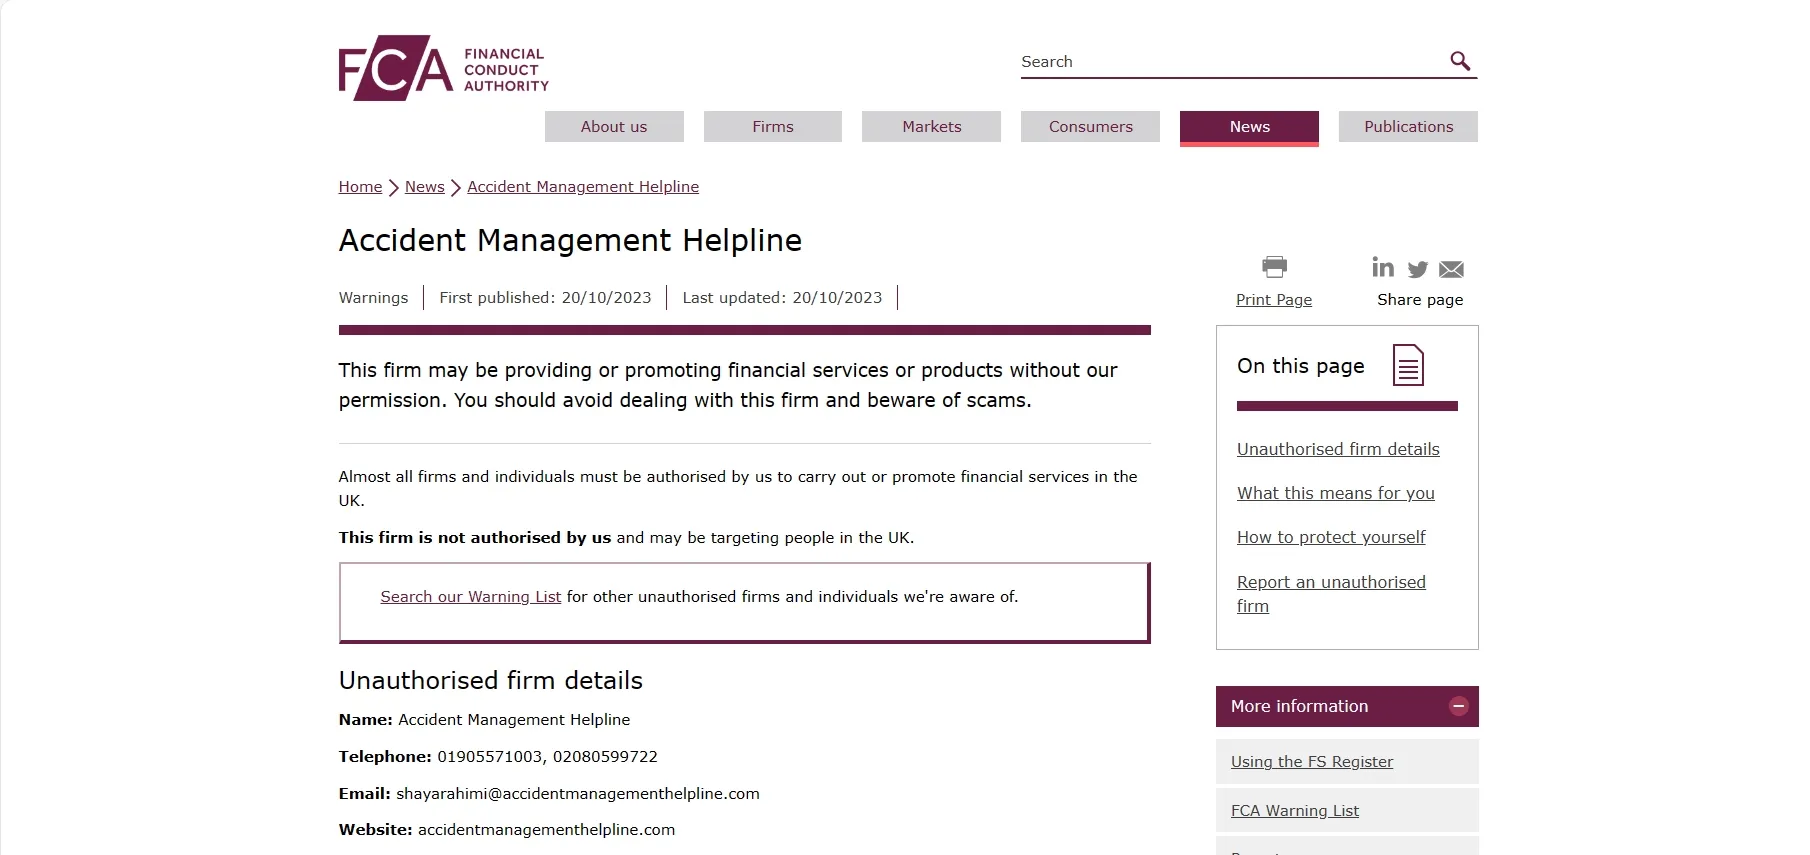The image size is (1810, 855).
Task: Share page via Twitter bird icon
Action: click(1418, 269)
